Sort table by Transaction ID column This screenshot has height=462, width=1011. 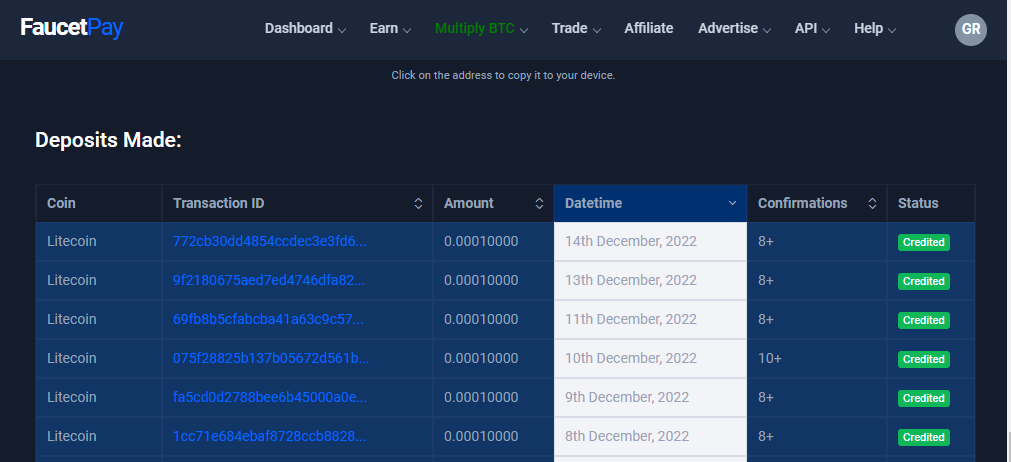(297, 204)
